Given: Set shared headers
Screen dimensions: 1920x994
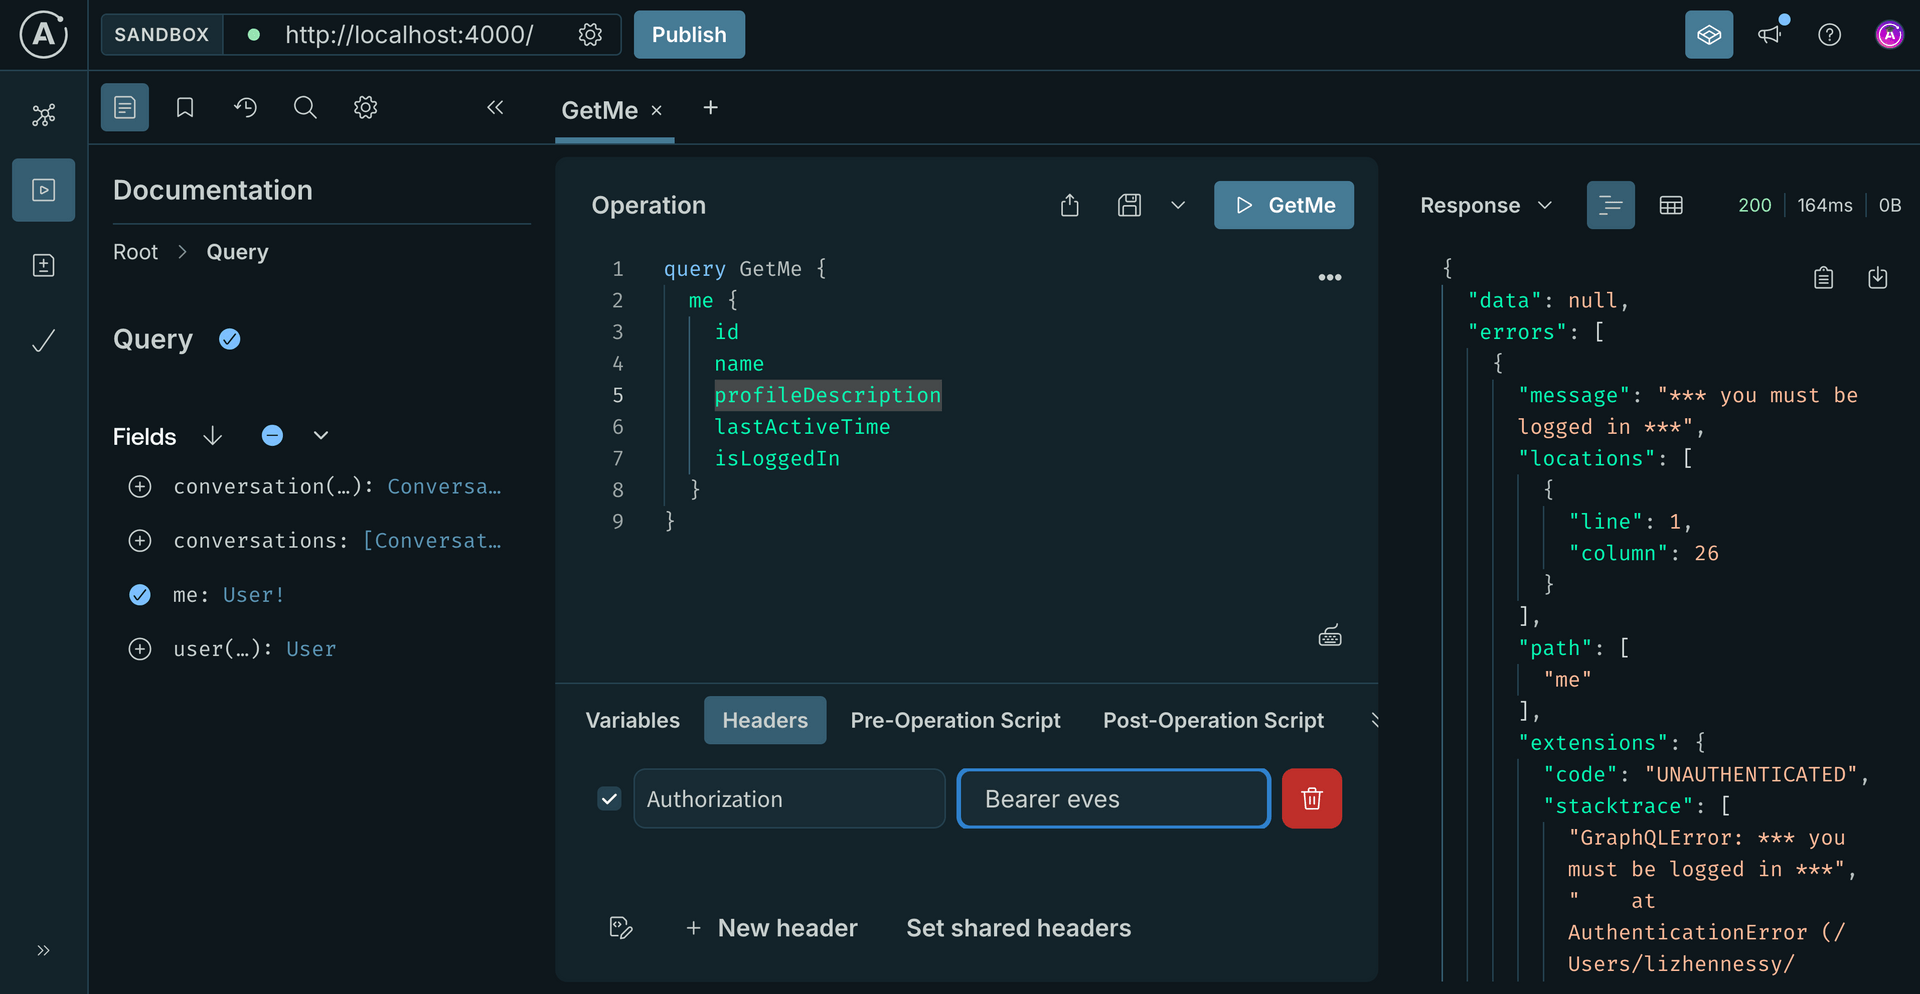Looking at the screenshot, I should tap(1018, 928).
